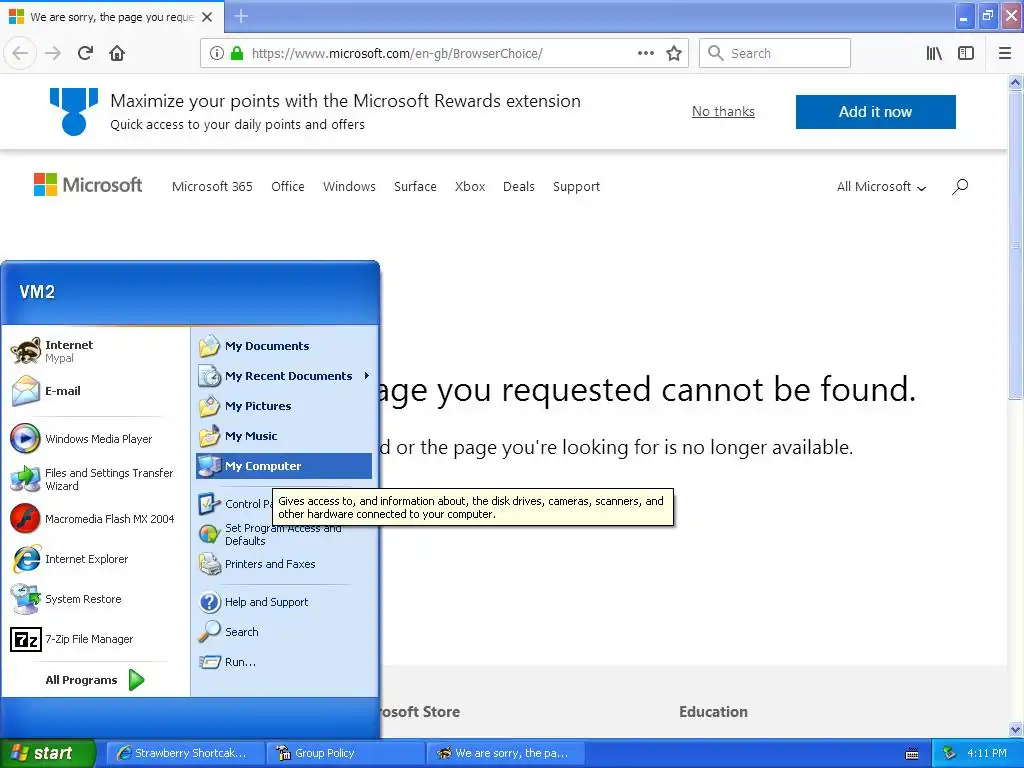
Task: Switch to 'We are sorry' taskbar window
Action: point(505,753)
